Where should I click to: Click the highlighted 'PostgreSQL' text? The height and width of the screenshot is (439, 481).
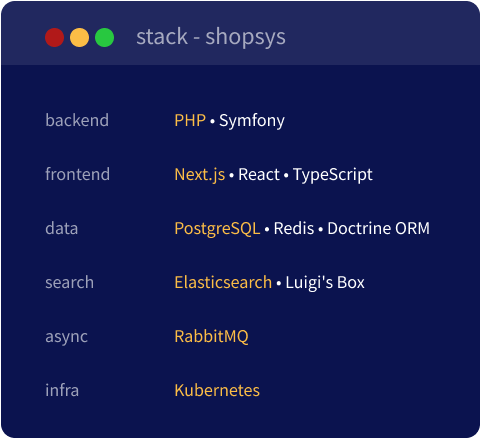(217, 229)
